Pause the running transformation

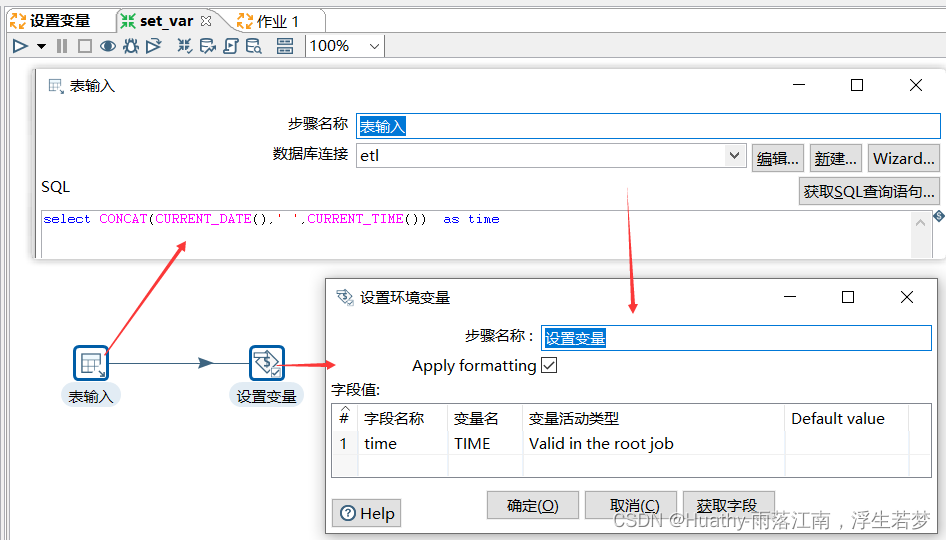[62, 46]
